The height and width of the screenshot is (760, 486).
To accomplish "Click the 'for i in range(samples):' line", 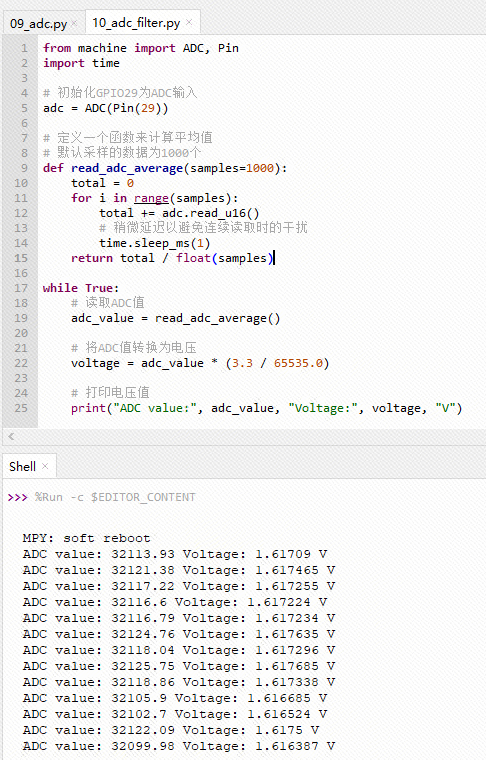I will point(155,198).
